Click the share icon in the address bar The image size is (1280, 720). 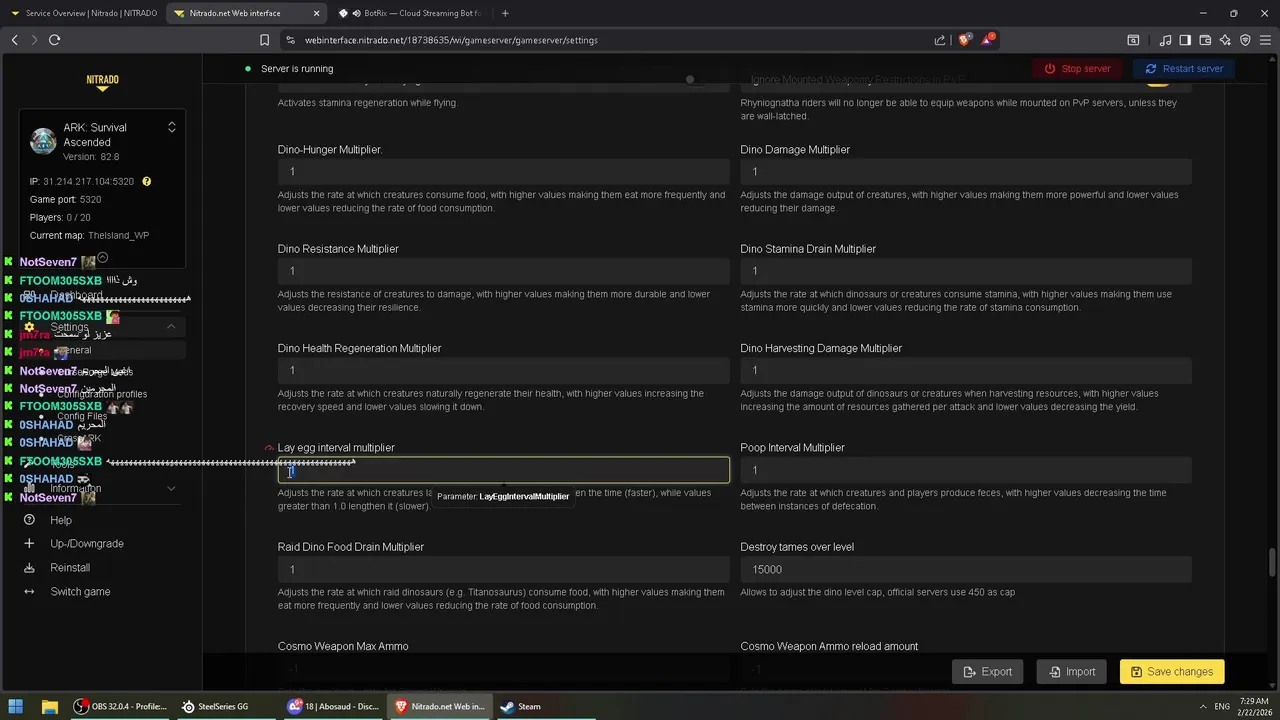[940, 40]
